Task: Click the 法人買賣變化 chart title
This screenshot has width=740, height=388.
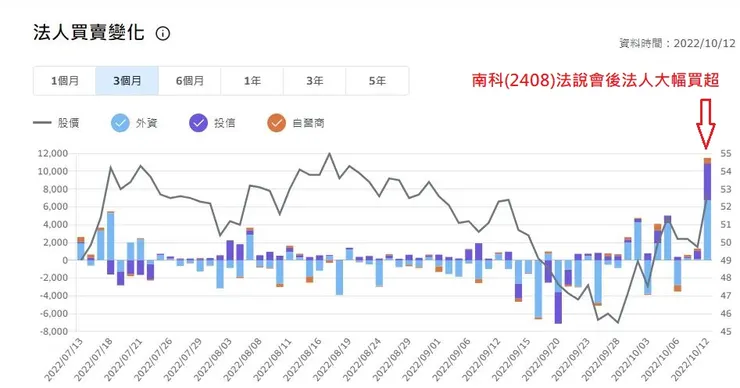Action: coord(89,33)
